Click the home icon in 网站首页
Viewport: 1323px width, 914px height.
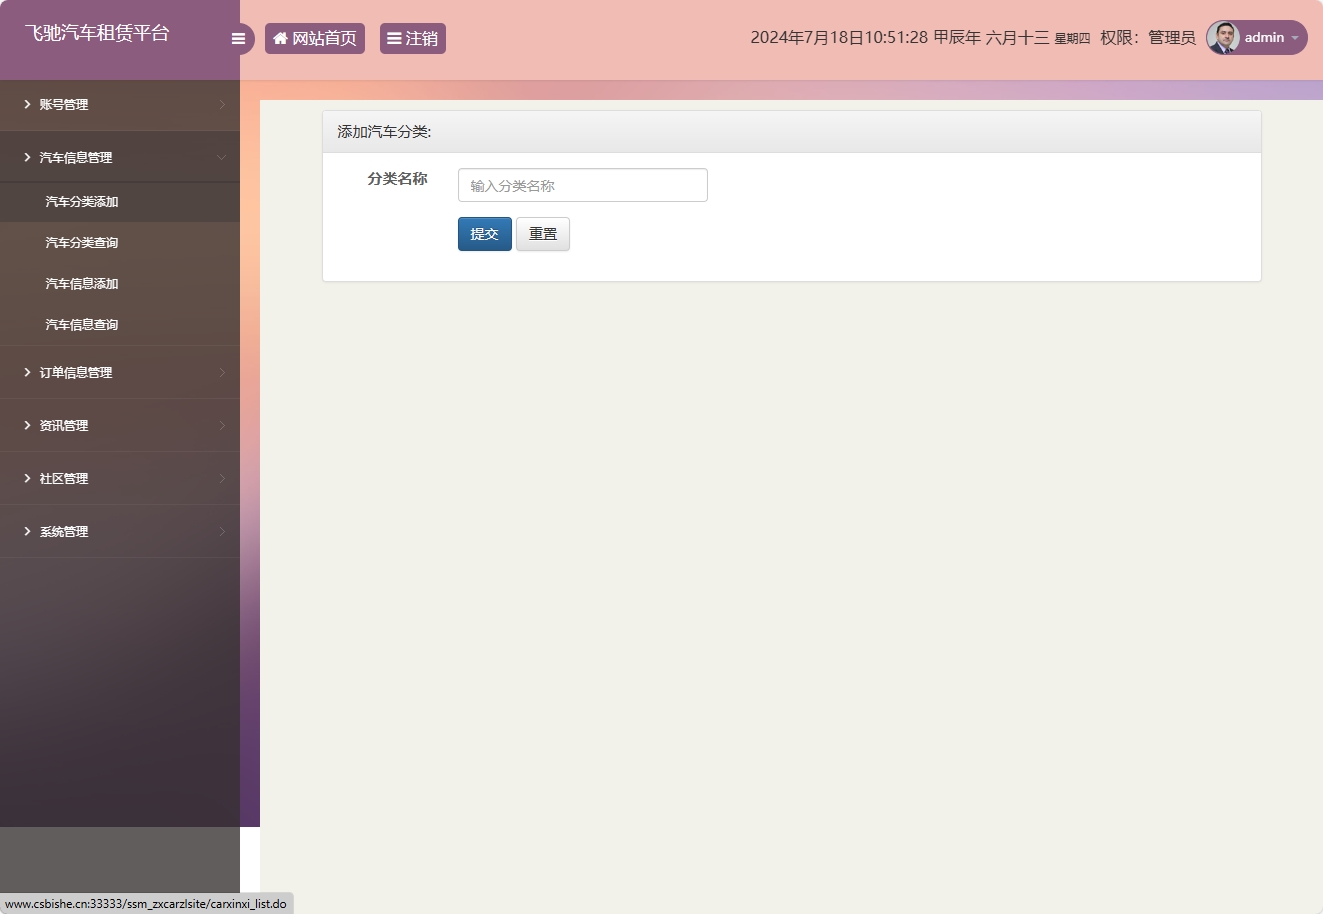(x=281, y=38)
